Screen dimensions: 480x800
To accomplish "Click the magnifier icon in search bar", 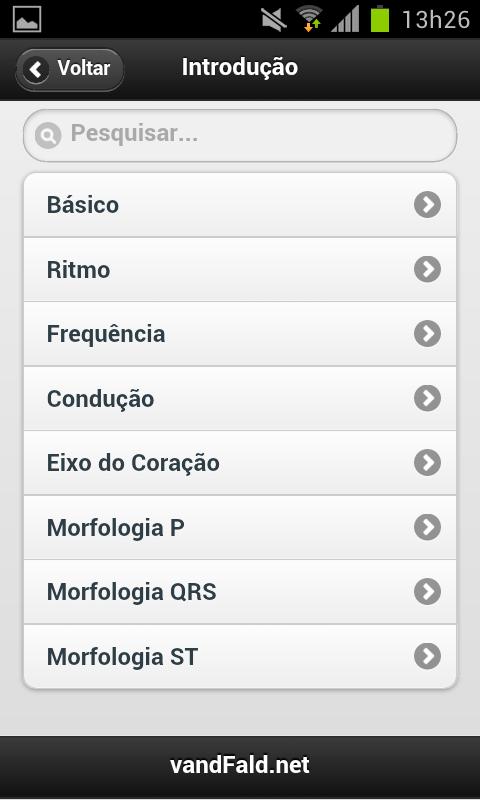I will click(x=48, y=135).
